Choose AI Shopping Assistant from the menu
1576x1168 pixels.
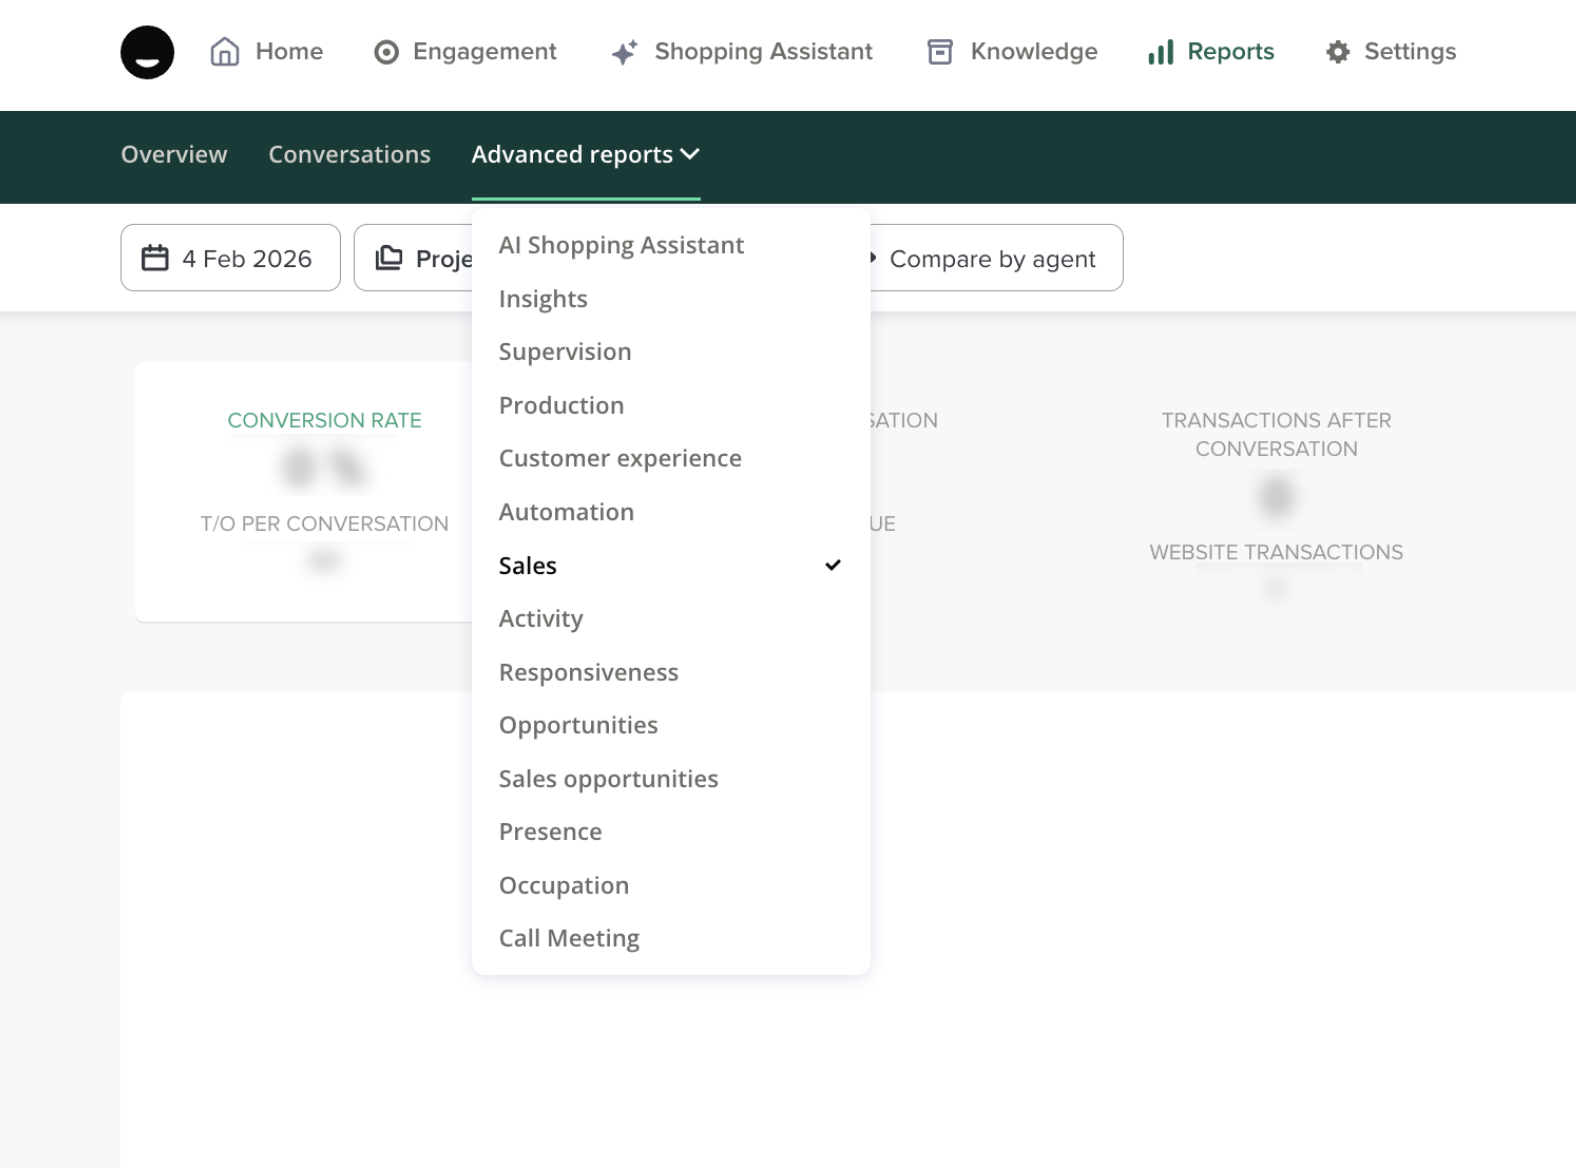click(621, 246)
